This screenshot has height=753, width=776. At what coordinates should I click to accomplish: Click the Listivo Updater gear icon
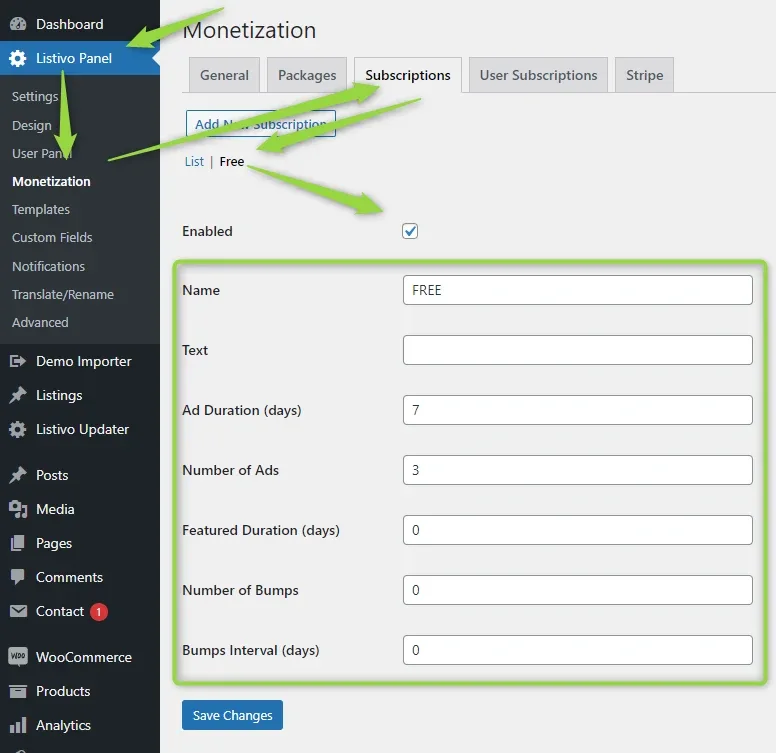[x=18, y=429]
